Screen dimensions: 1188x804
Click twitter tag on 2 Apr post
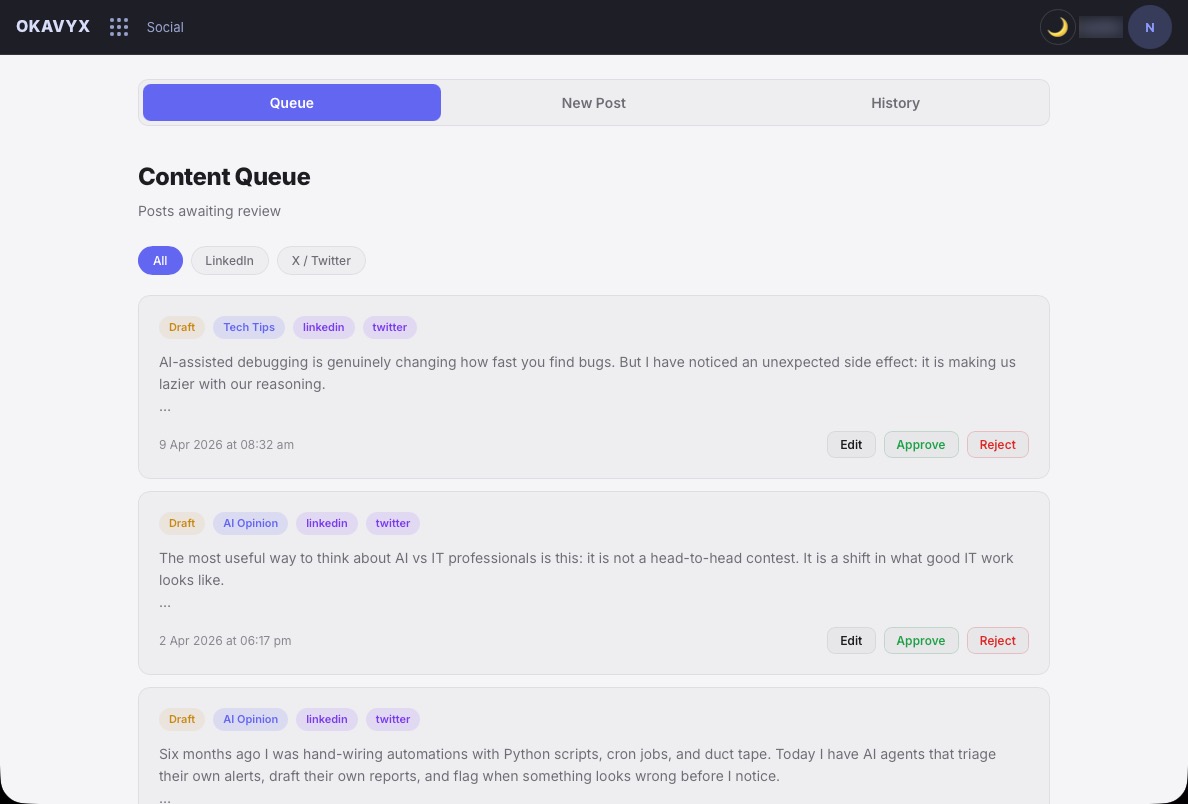(392, 524)
